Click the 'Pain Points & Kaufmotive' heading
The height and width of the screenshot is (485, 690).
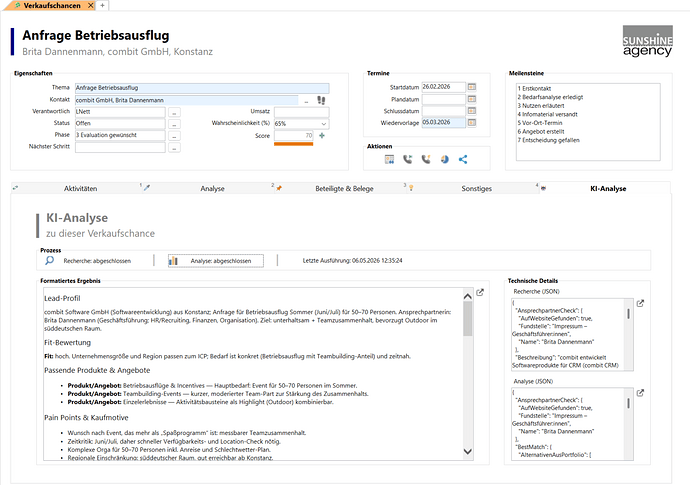point(86,418)
